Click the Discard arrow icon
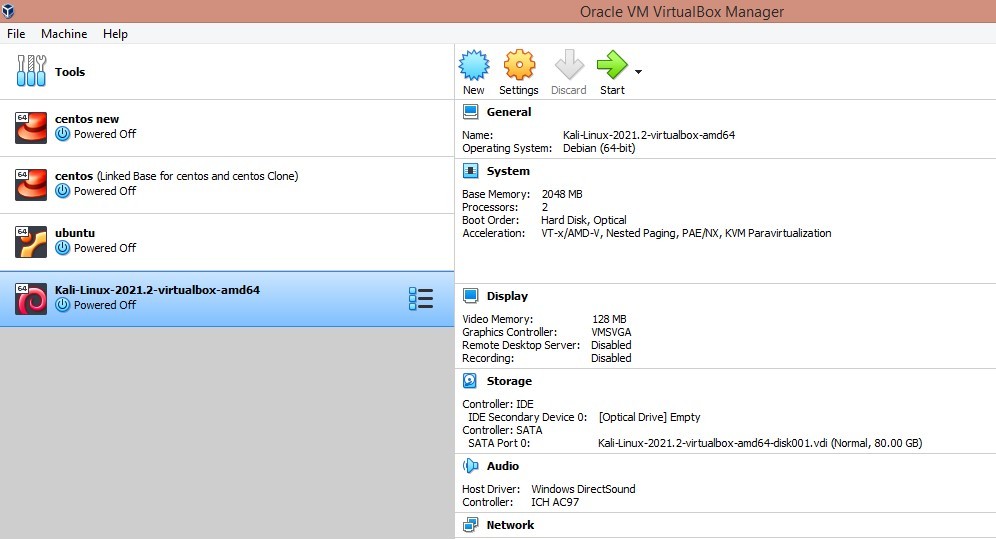Image resolution: width=996 pixels, height=539 pixels. coord(569,65)
